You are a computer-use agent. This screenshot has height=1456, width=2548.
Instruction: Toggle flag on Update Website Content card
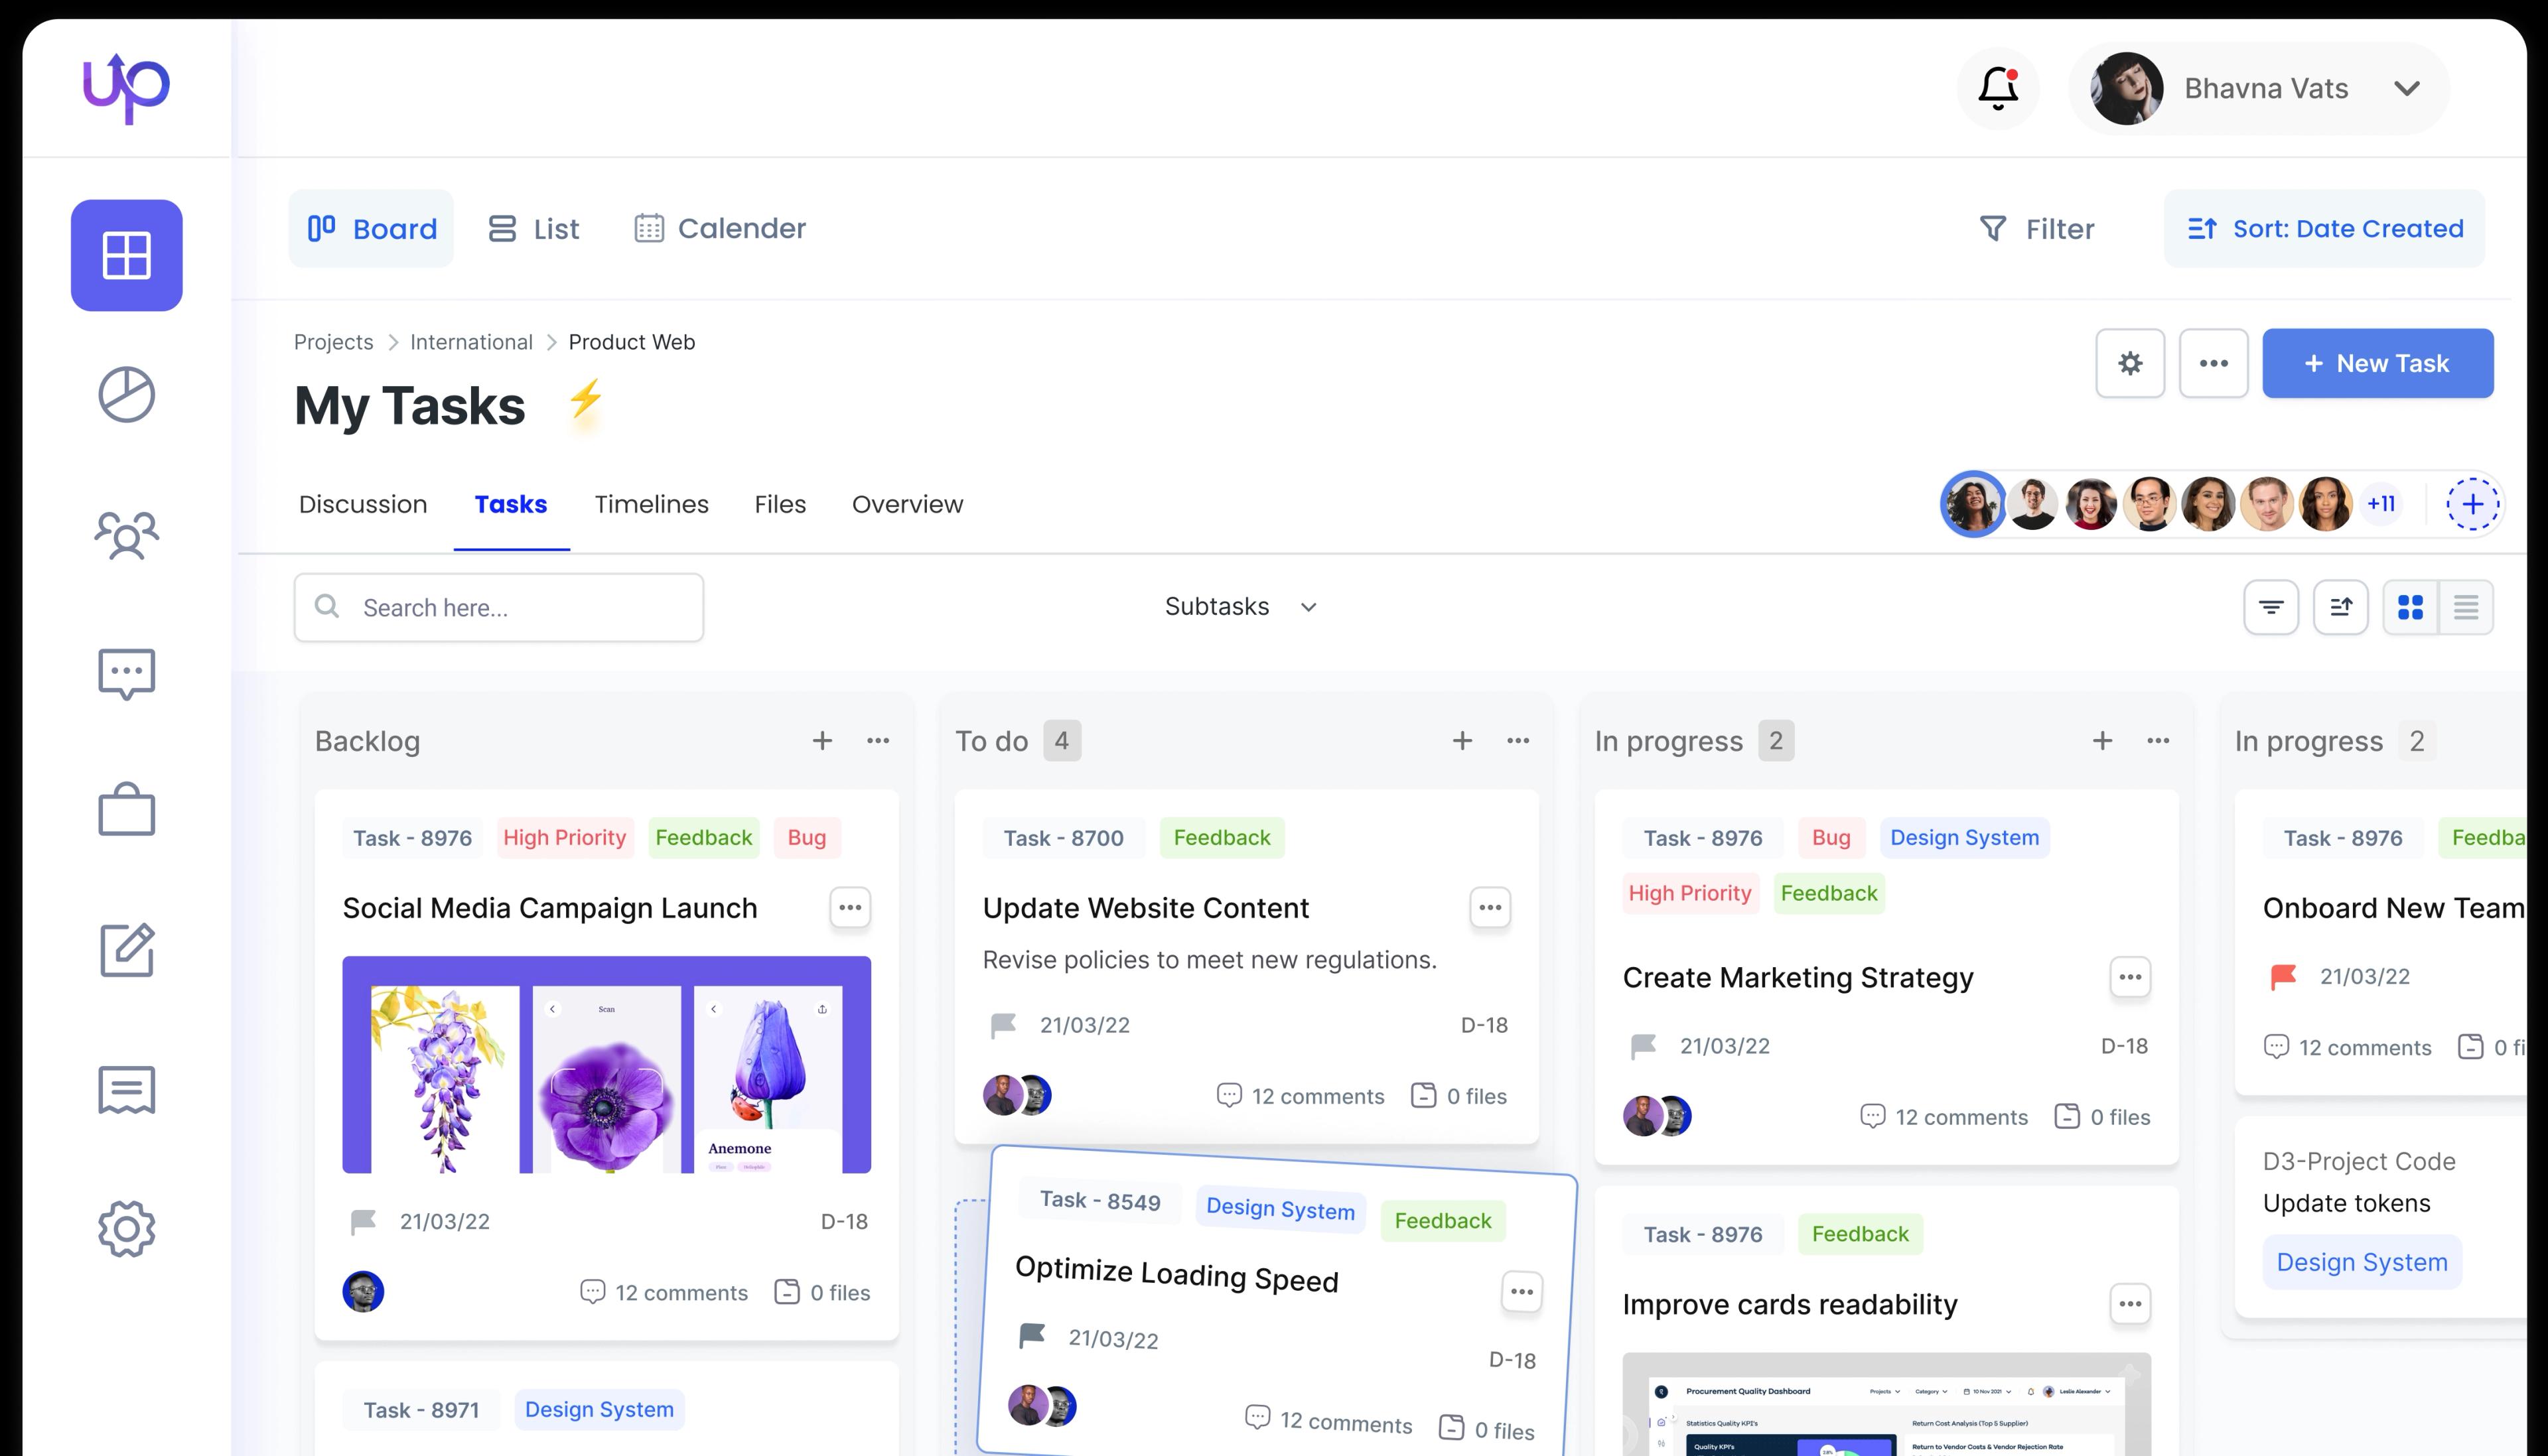[x=1003, y=1025]
